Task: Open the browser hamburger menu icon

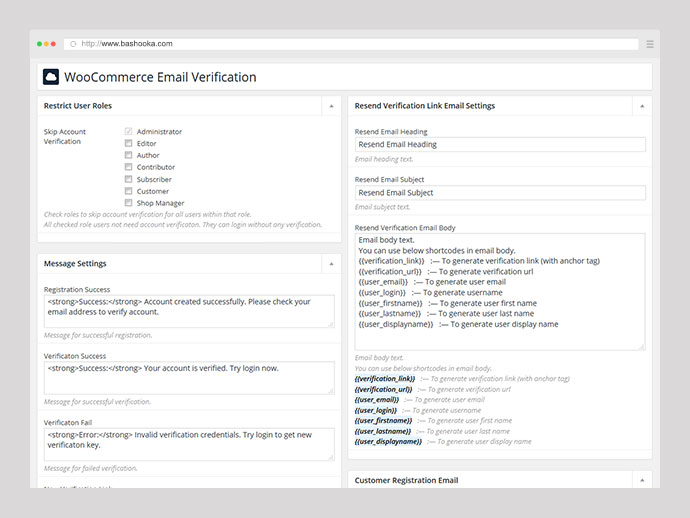Action: coord(650,44)
